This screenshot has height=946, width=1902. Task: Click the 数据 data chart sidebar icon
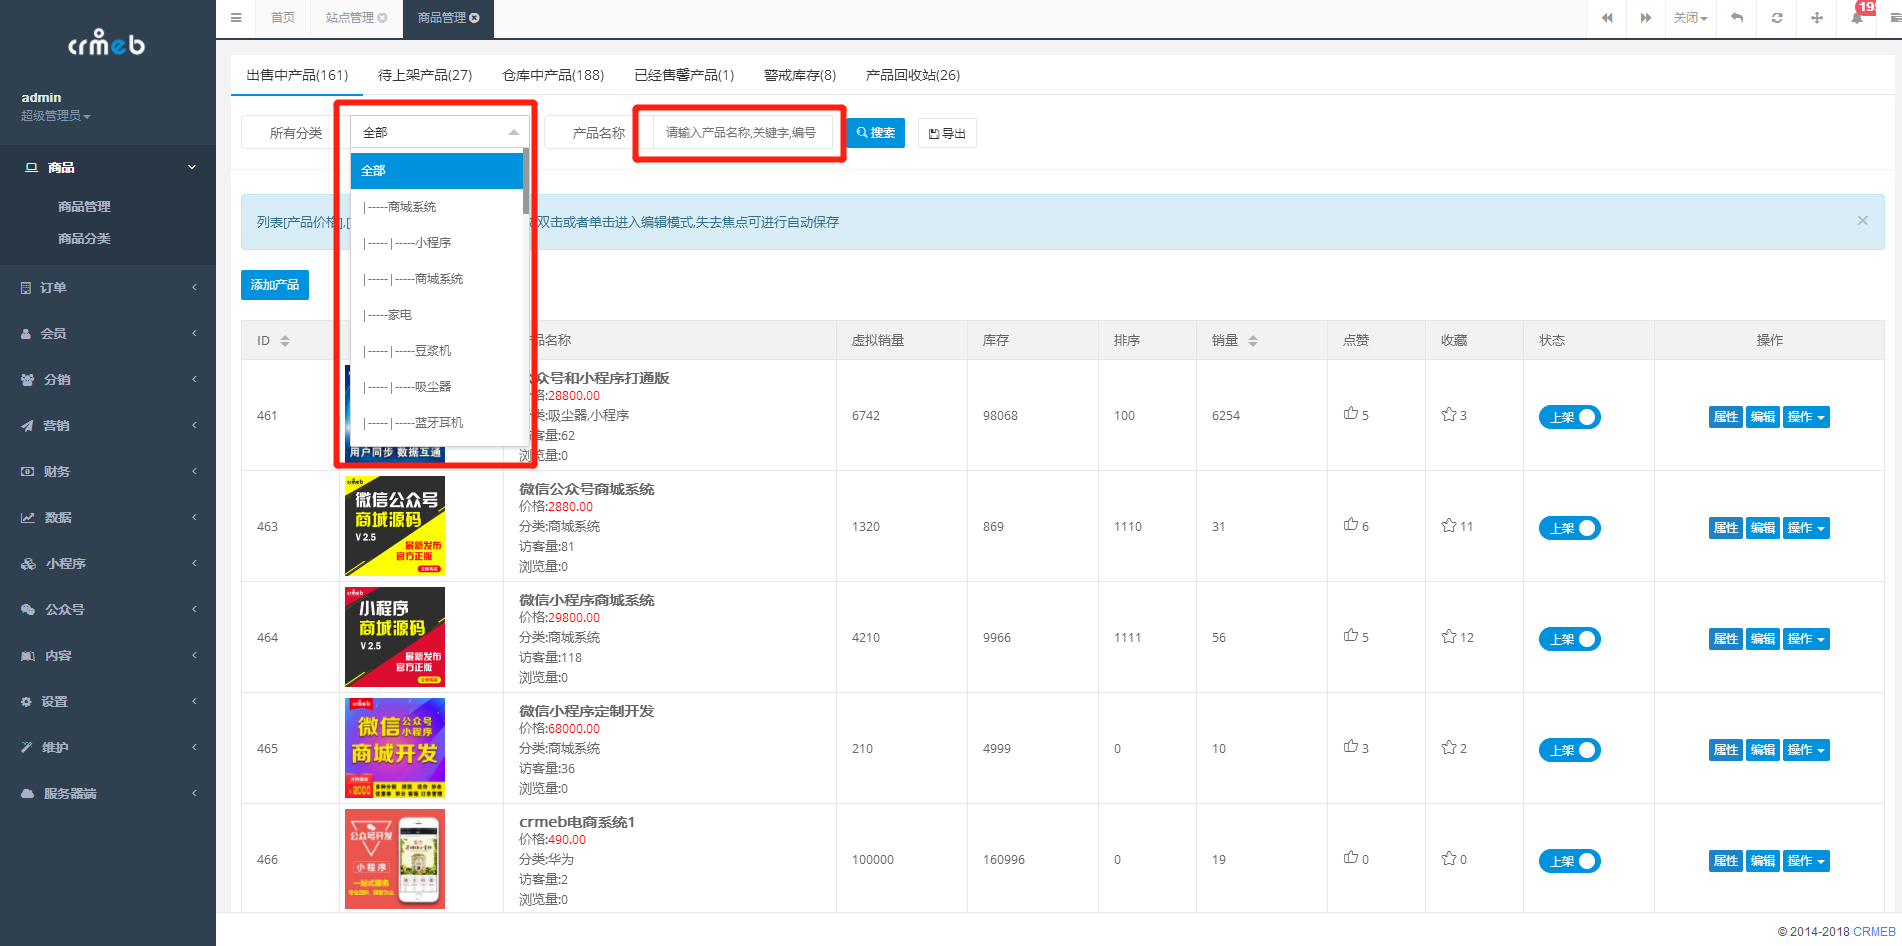tap(28, 518)
